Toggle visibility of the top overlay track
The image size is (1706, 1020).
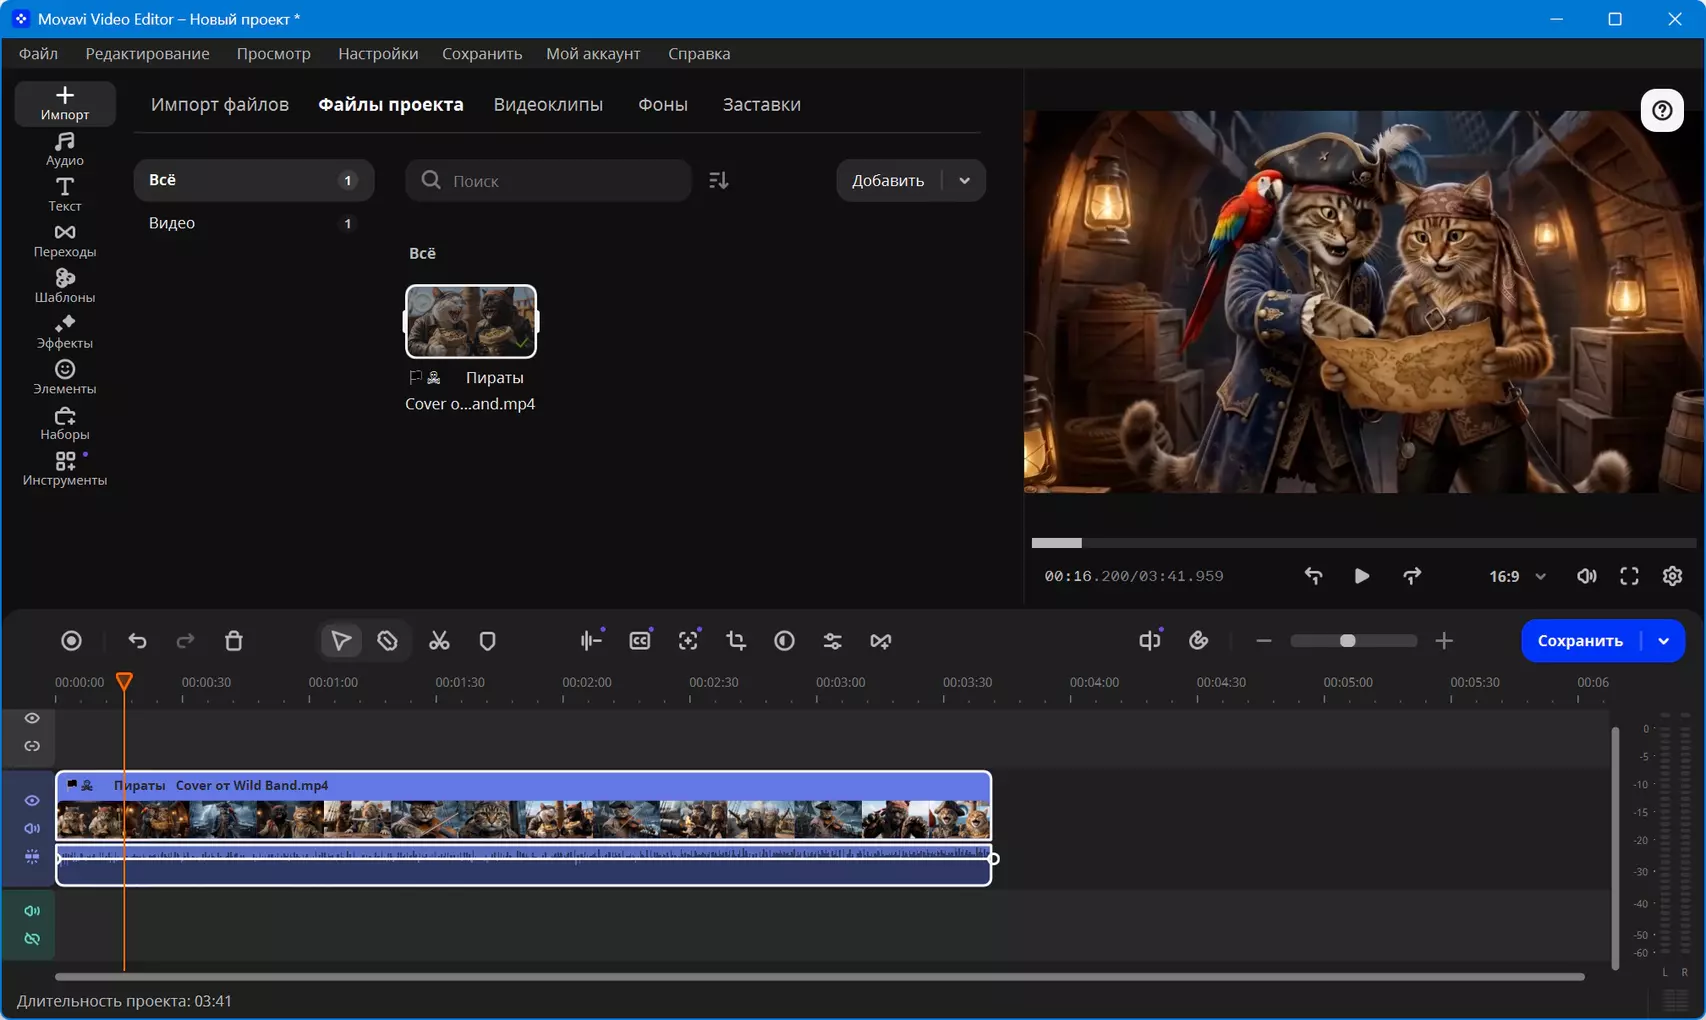coord(32,718)
